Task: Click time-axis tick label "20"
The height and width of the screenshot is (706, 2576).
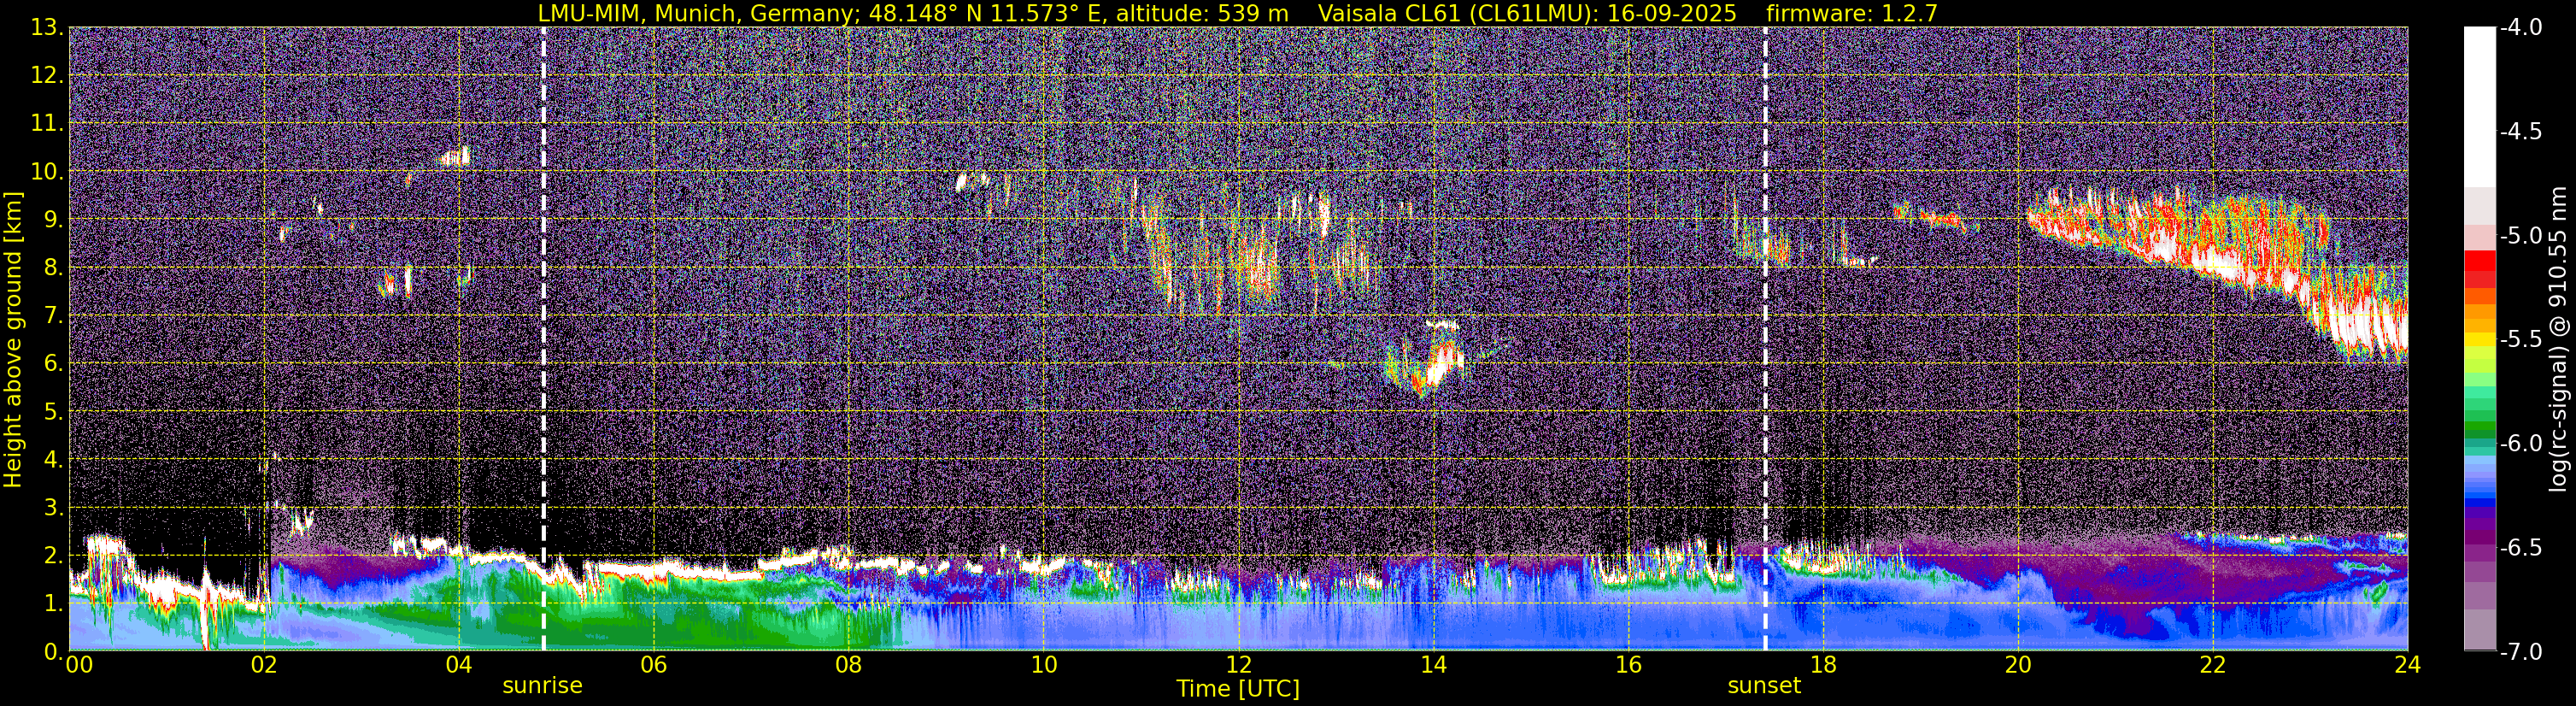Action: tap(2018, 665)
